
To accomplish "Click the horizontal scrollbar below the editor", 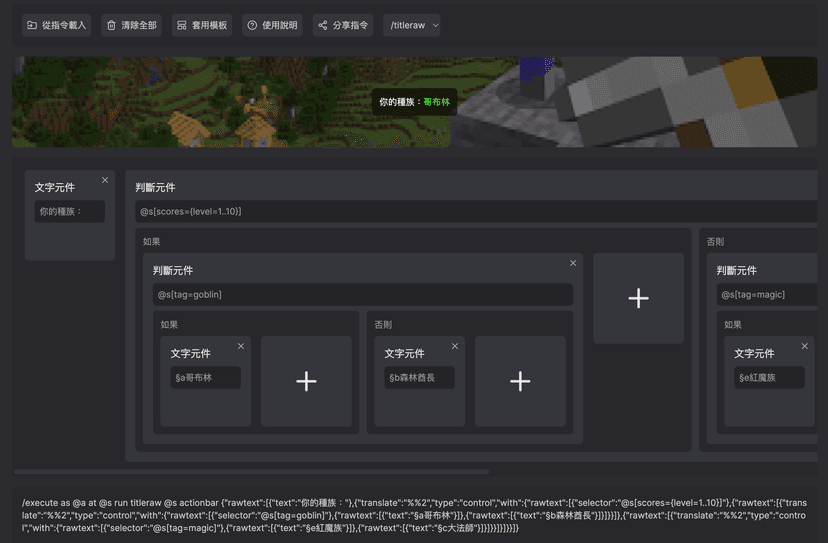I will tap(251, 472).
